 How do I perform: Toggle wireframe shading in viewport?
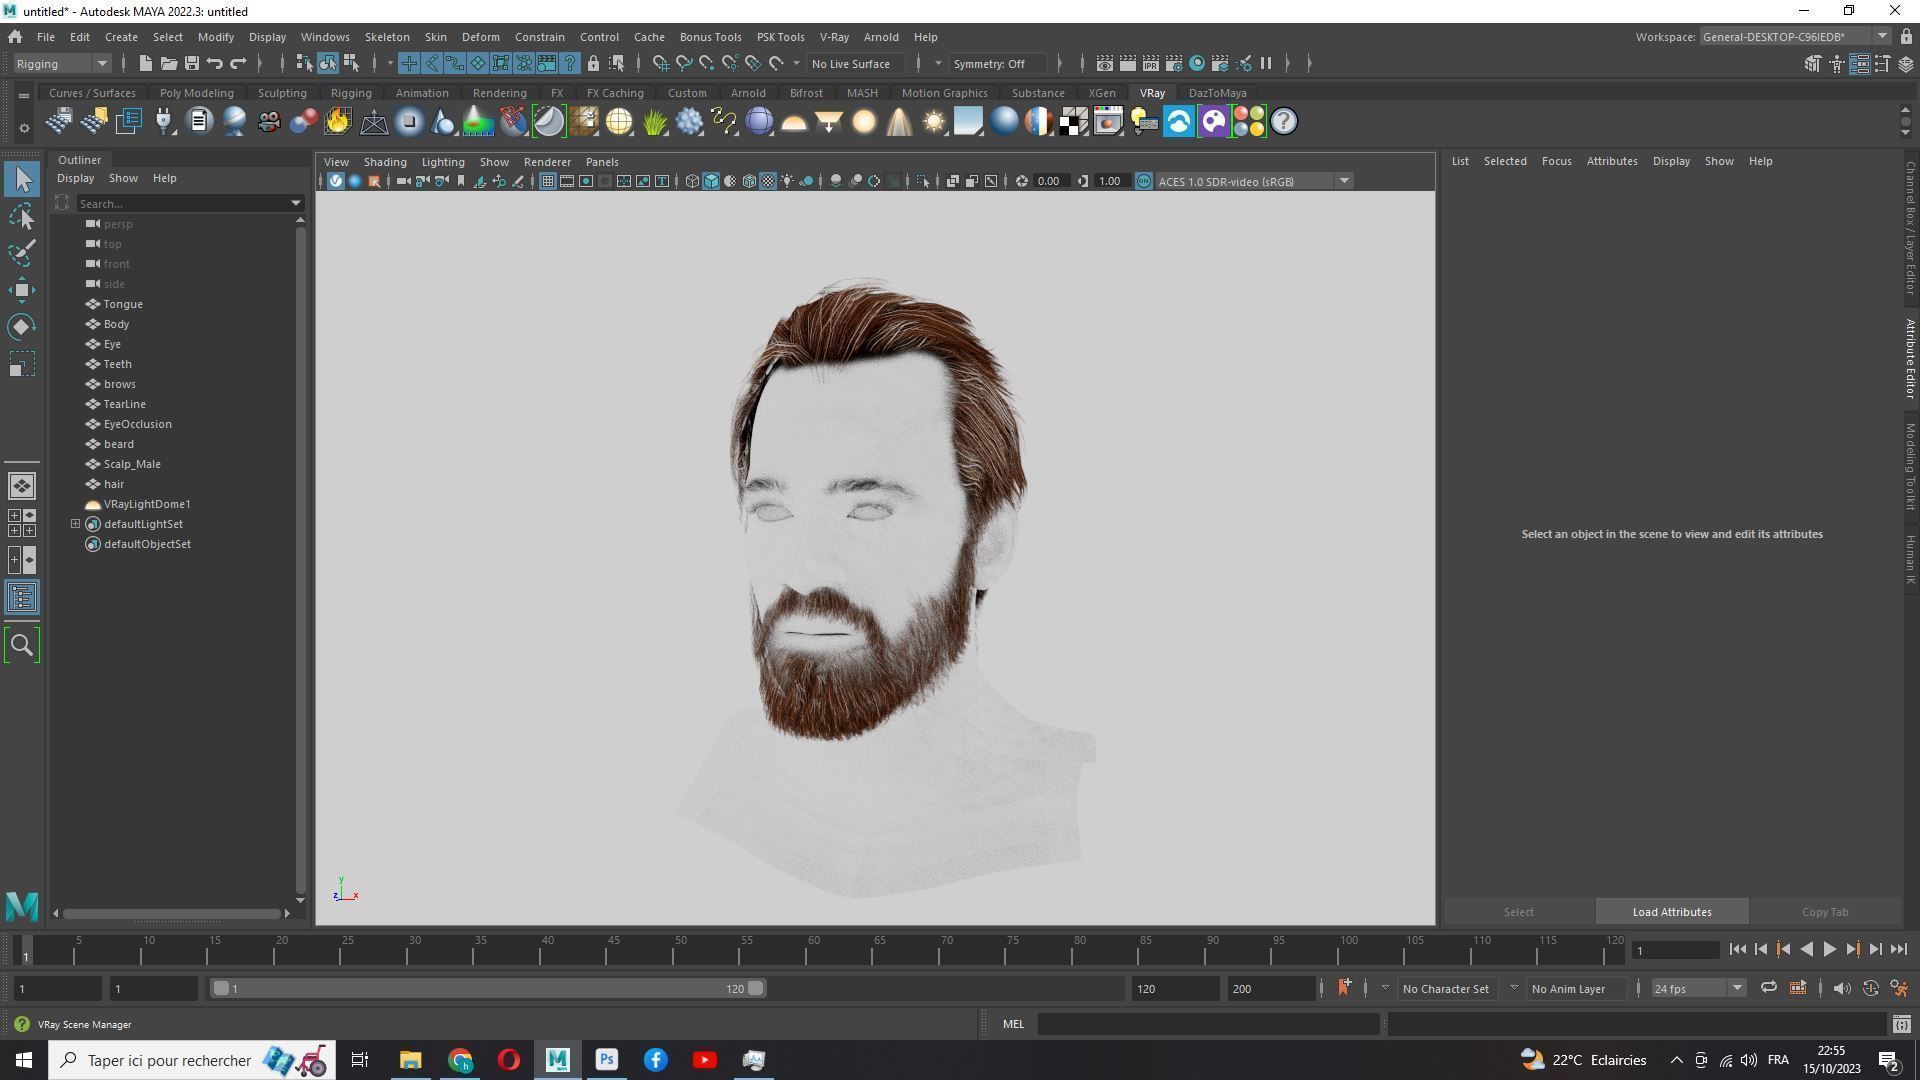692,182
